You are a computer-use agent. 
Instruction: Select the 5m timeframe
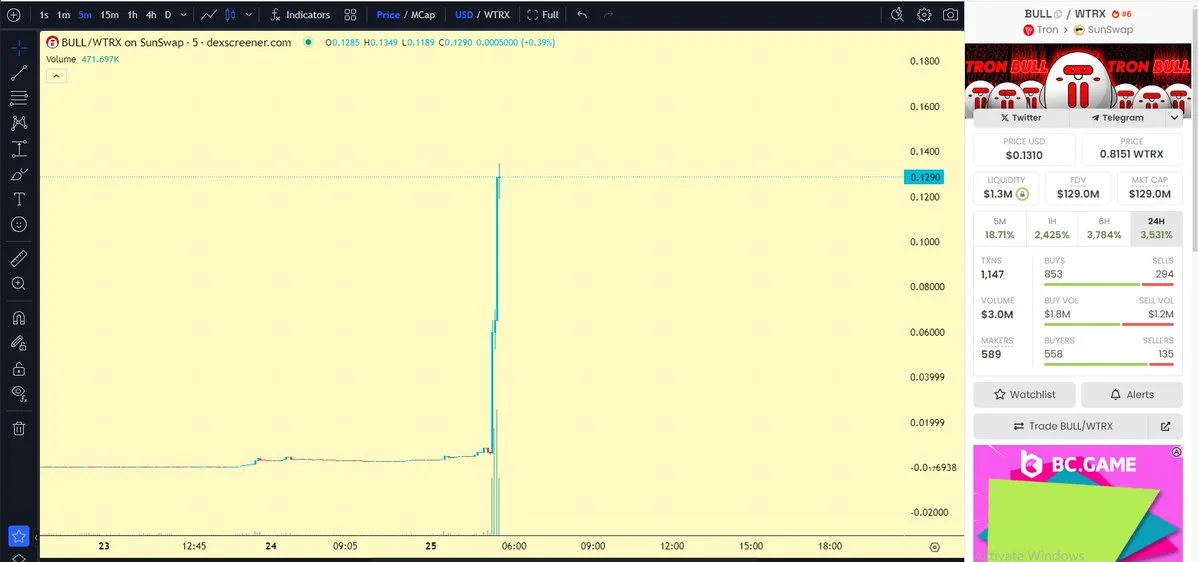(85, 15)
